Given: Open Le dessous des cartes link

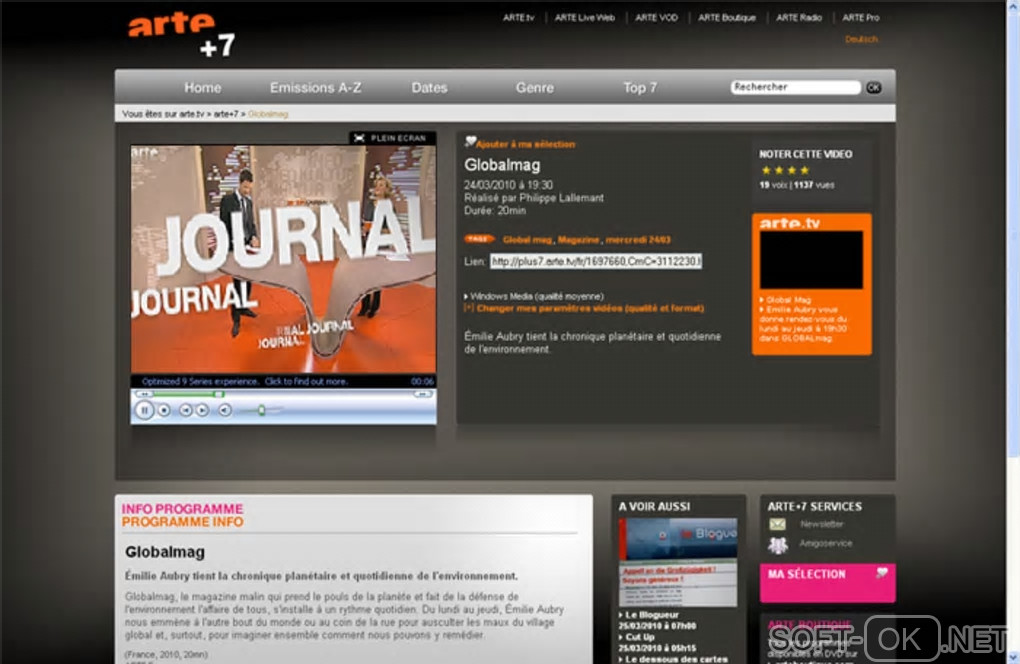Looking at the screenshot, I should pos(677,659).
